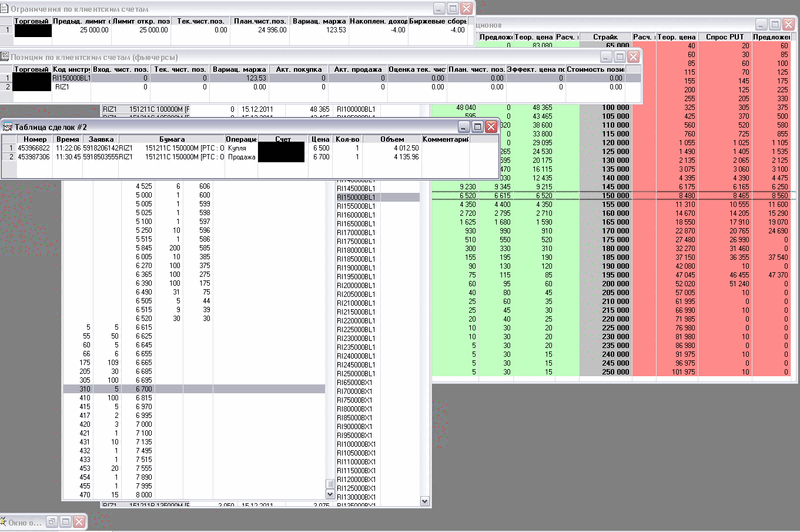
Task: Click the order book scrollbar down arrow
Action: pos(330,494)
